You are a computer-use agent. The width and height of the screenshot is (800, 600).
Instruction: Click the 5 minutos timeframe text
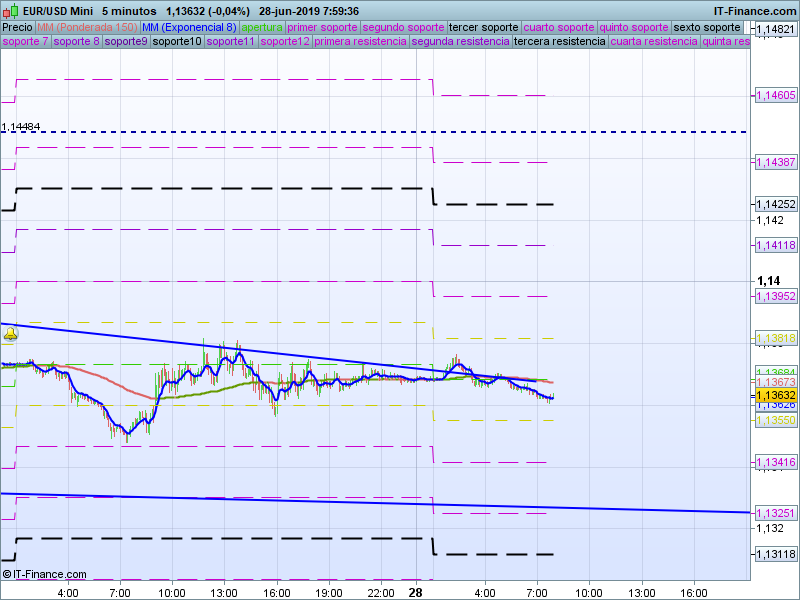(129, 11)
